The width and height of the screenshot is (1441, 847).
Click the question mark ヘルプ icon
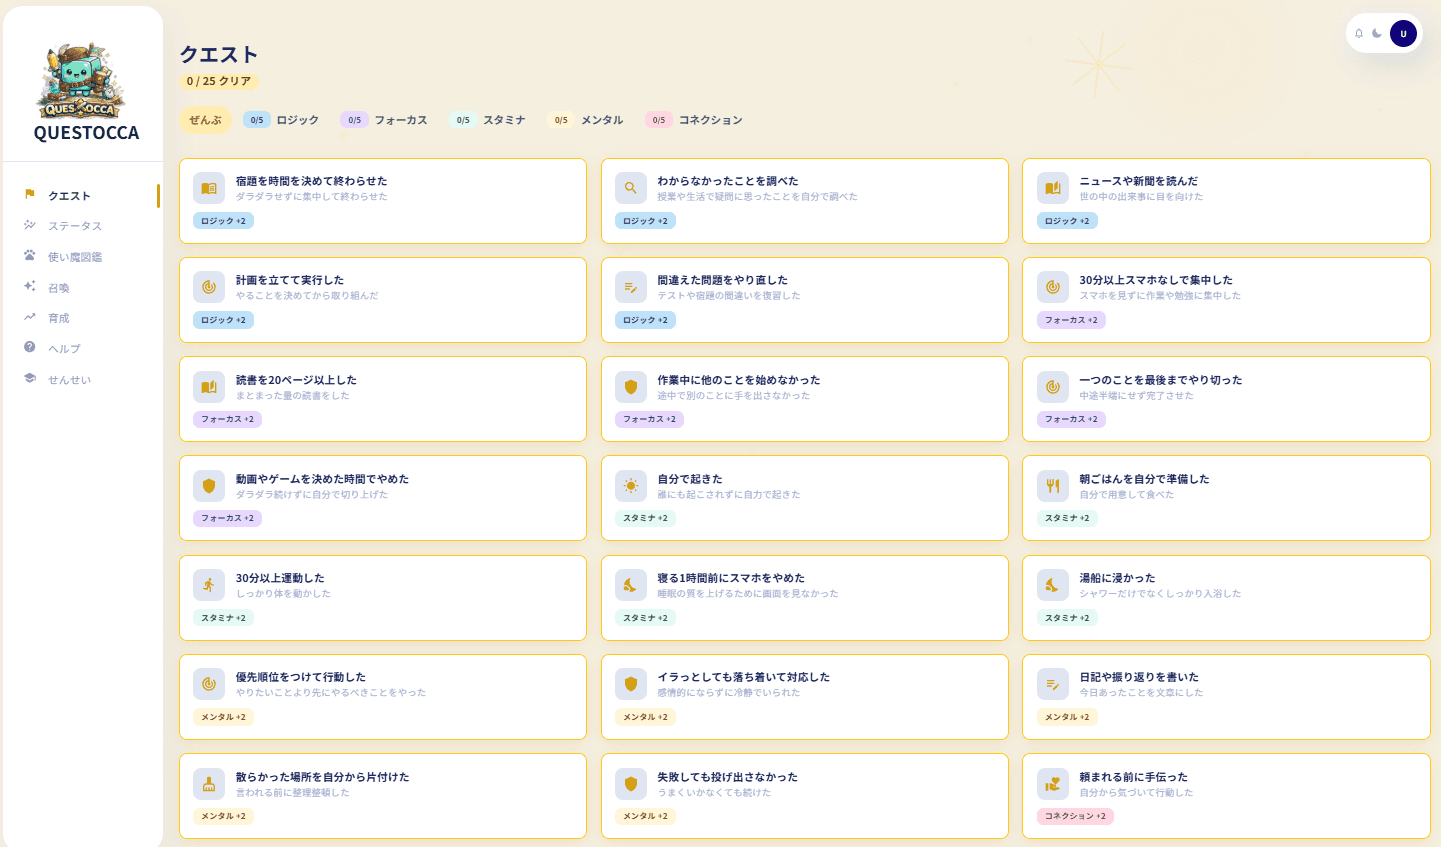pos(30,348)
